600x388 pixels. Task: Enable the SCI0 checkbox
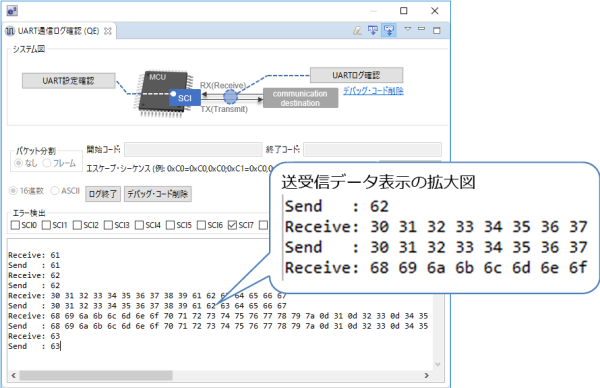(x=15, y=225)
